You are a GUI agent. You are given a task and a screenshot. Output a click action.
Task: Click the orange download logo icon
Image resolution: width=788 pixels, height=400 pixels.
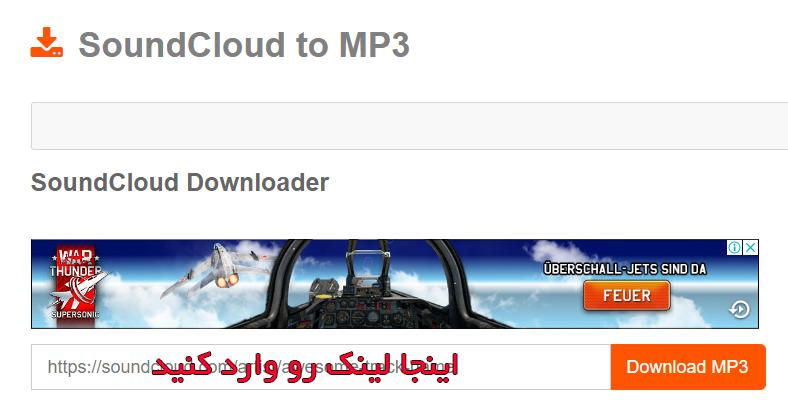coord(47,43)
